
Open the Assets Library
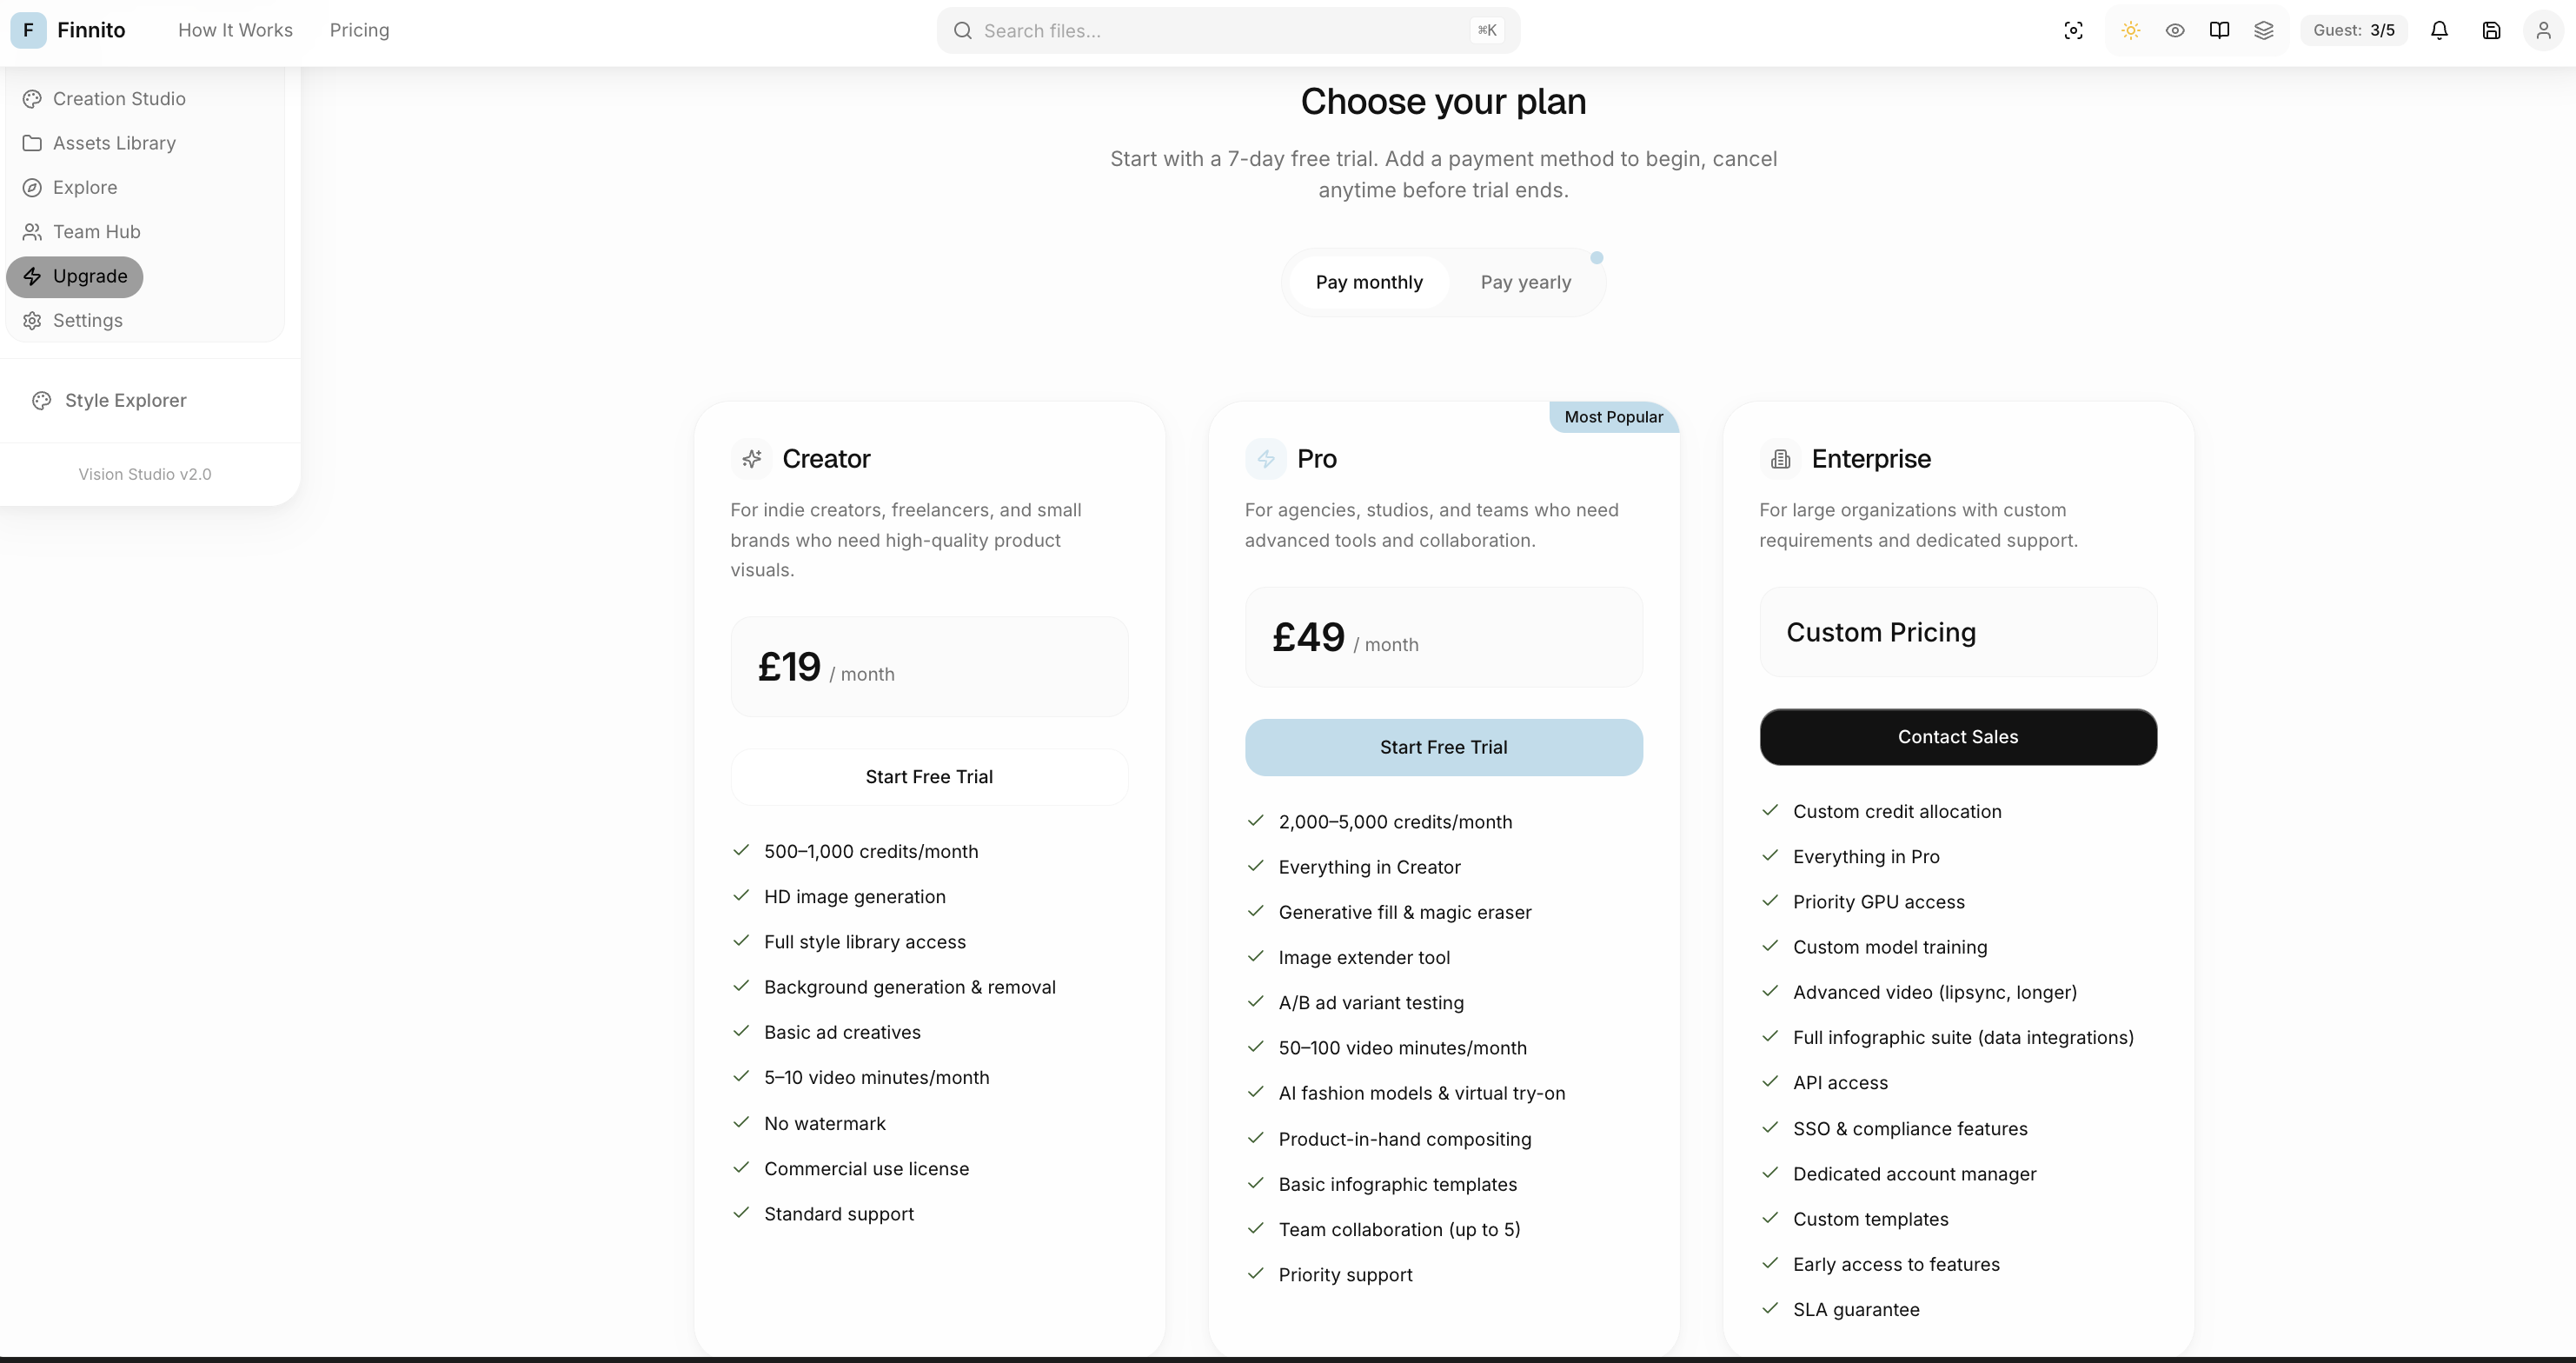(114, 143)
